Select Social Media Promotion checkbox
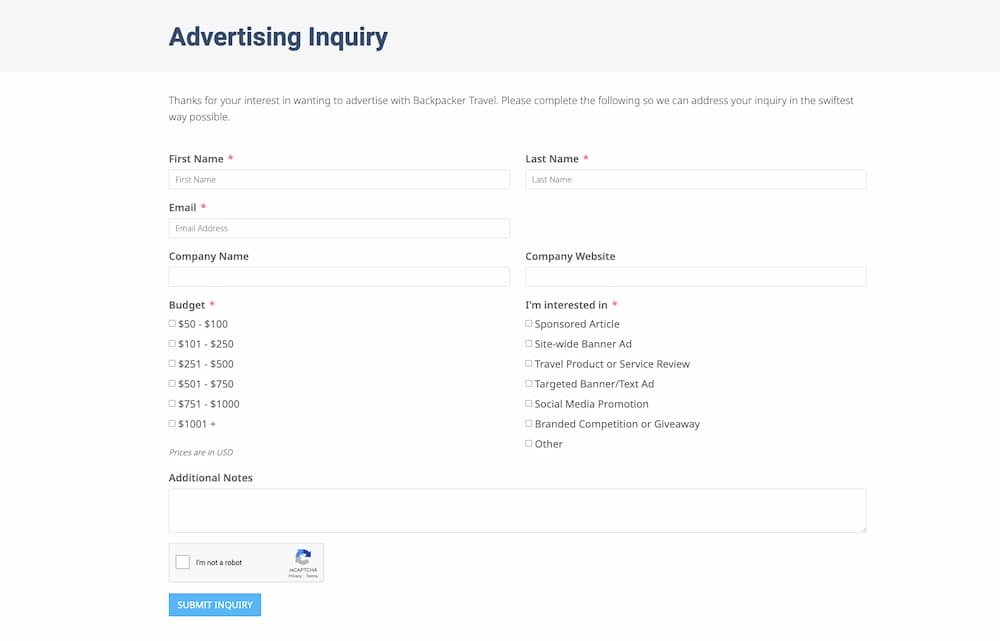The width and height of the screenshot is (1000, 641). pyautogui.click(x=529, y=403)
